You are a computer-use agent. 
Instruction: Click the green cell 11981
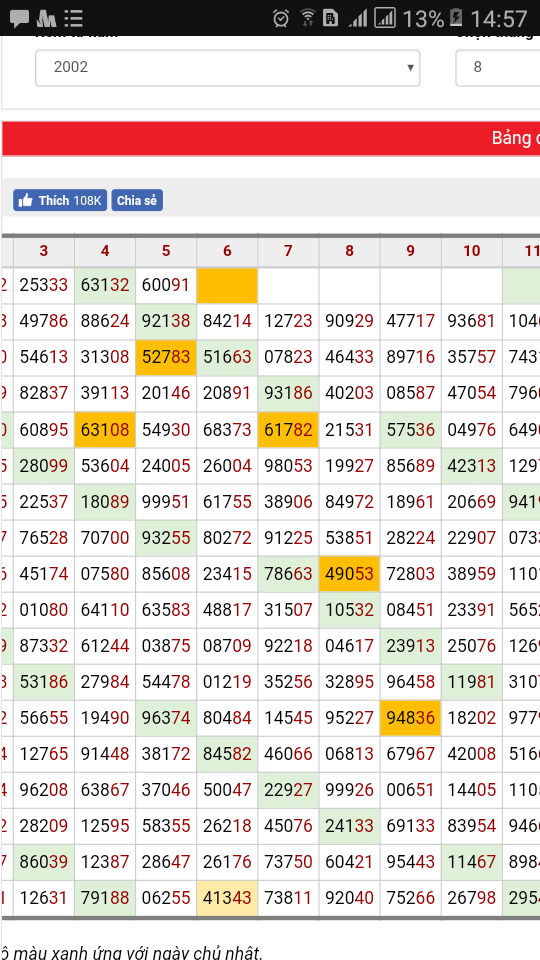pos(472,681)
